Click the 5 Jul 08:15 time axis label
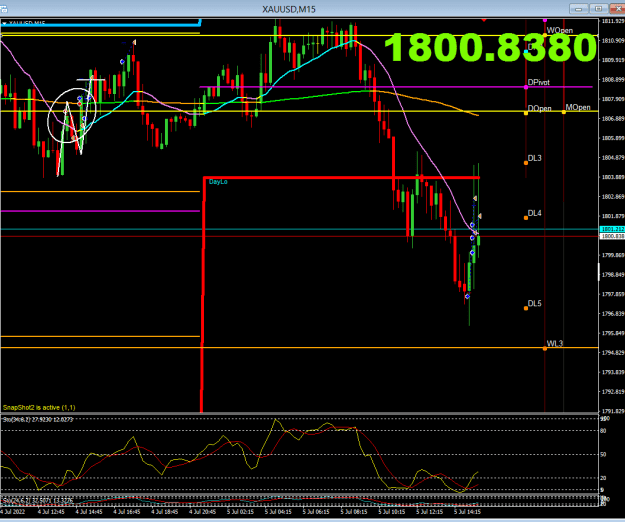 [354, 512]
